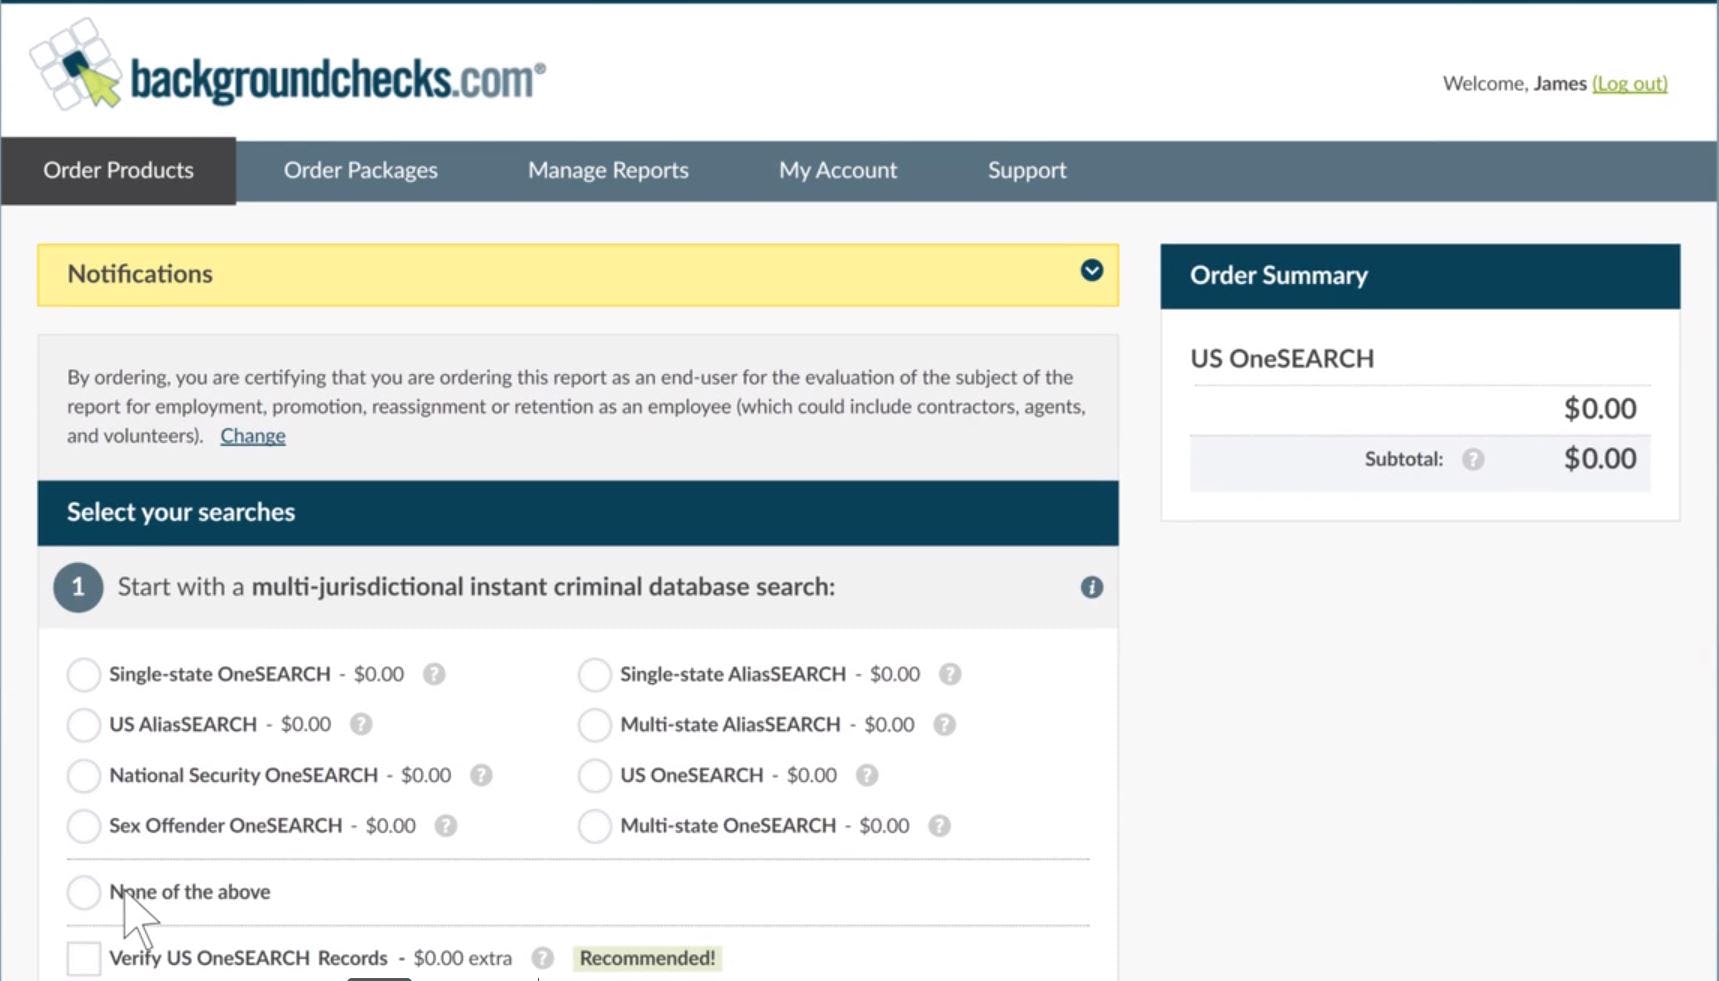Select US AliasSEARCH radio button
This screenshot has height=981, width=1719.
84,724
